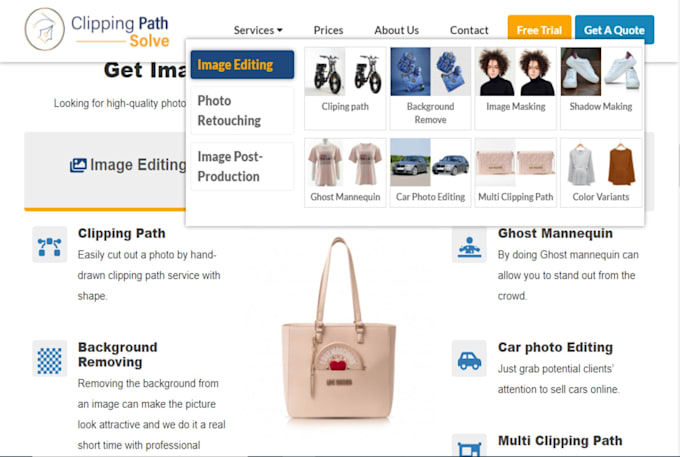Go to About Us page
Screen dimensions: 680x457
pos(396,30)
